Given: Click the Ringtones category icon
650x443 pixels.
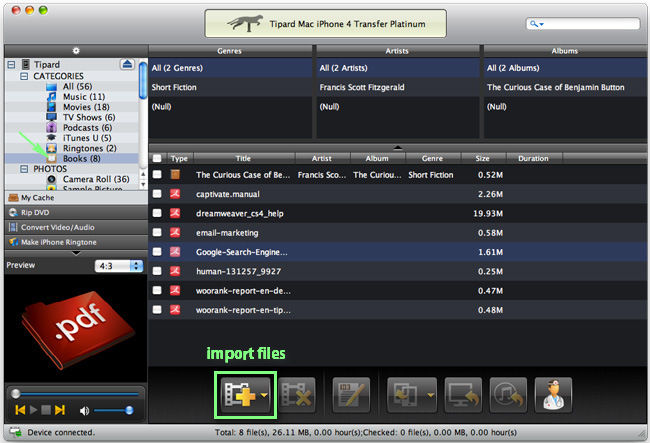Looking at the screenshot, I should (x=51, y=148).
